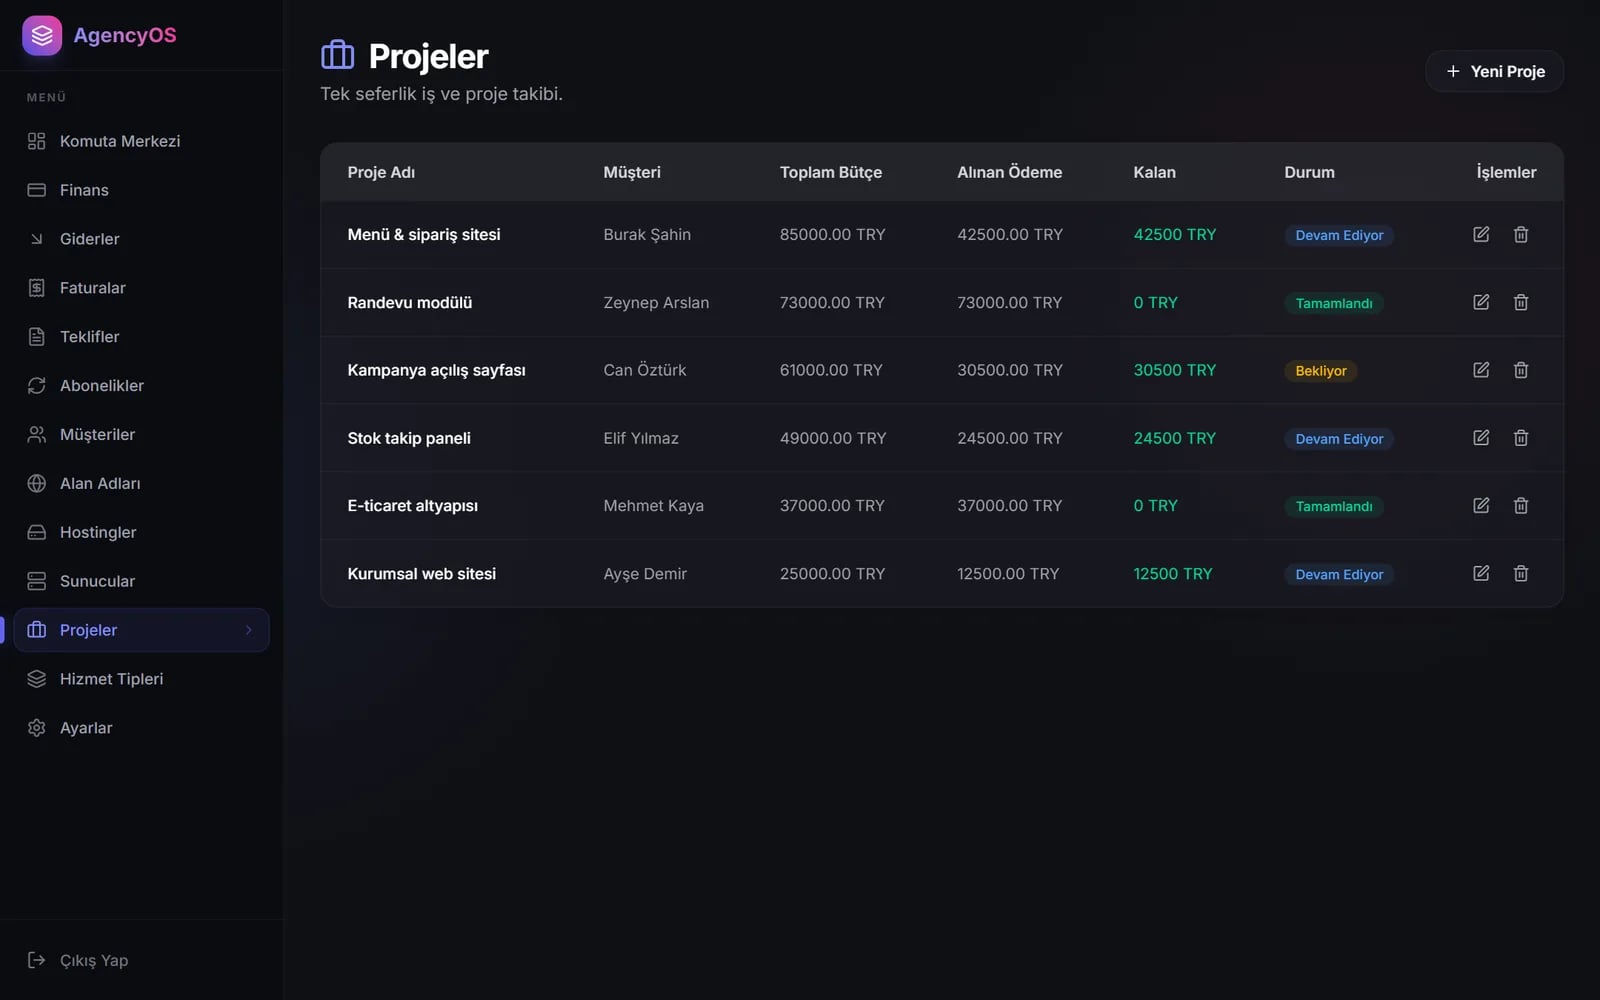Delete the Menü & sipariş sitesi project
Viewport: 1600px width, 1000px height.
(1521, 234)
